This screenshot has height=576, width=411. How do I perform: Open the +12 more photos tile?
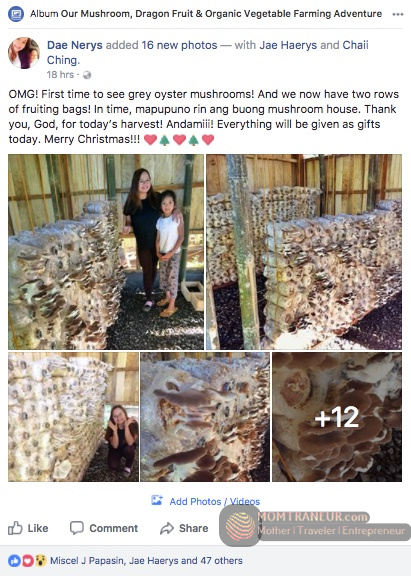(337, 417)
